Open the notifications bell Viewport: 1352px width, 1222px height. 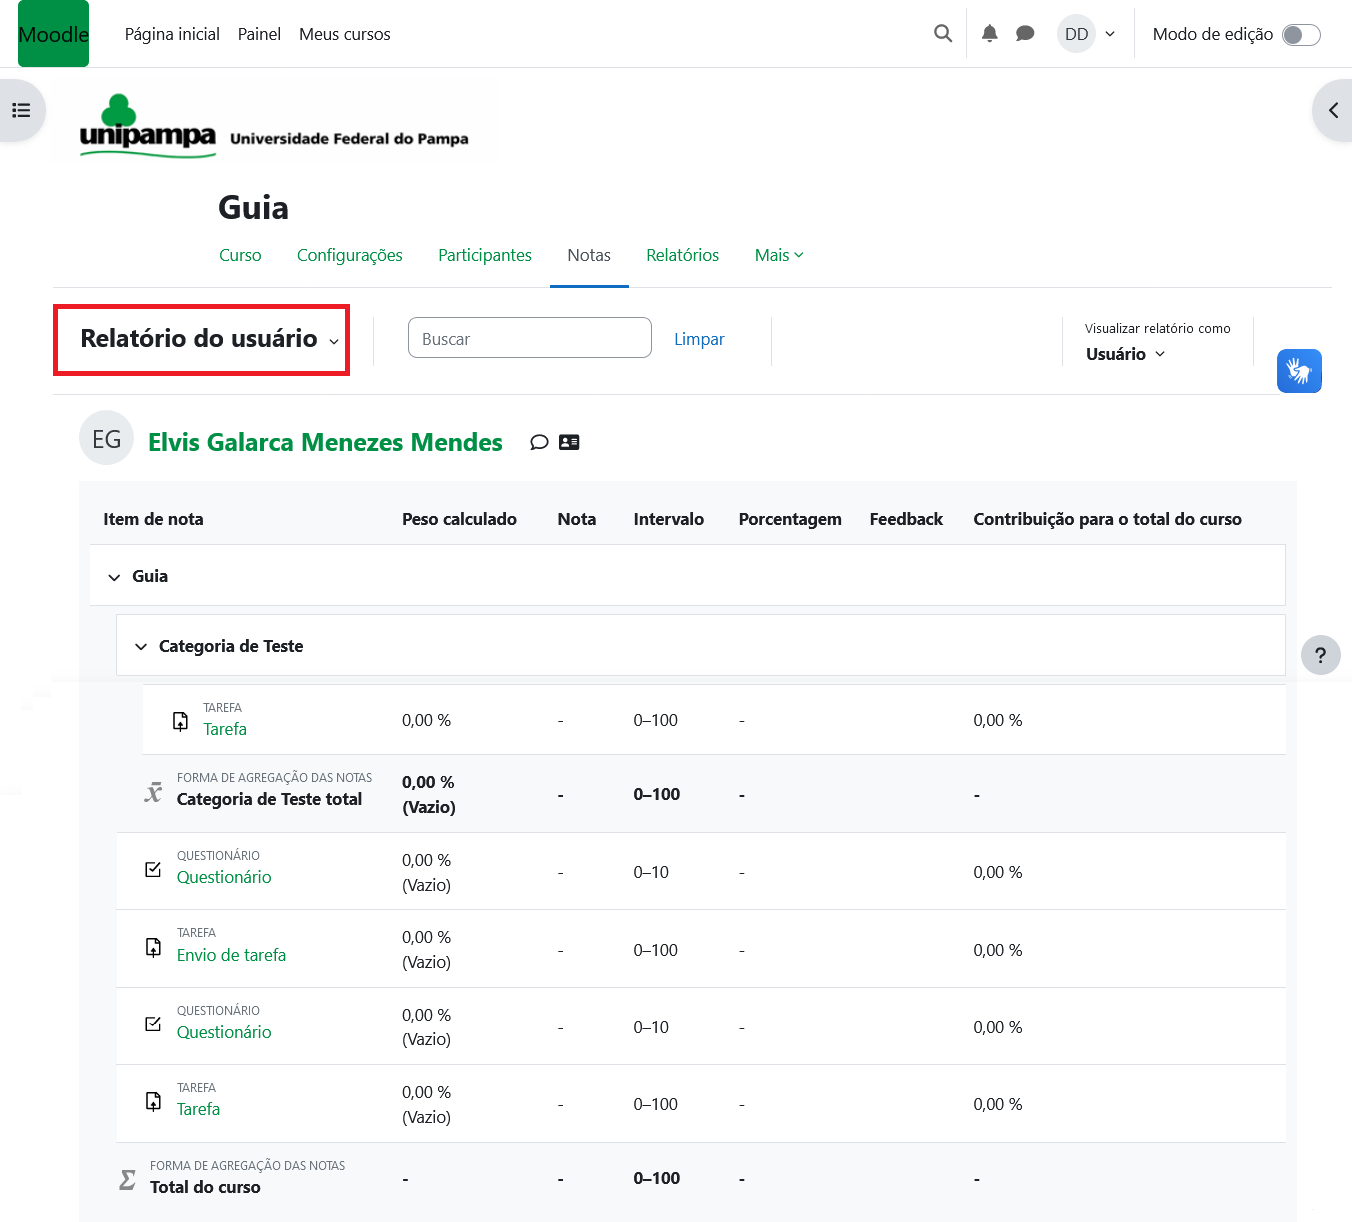[989, 34]
